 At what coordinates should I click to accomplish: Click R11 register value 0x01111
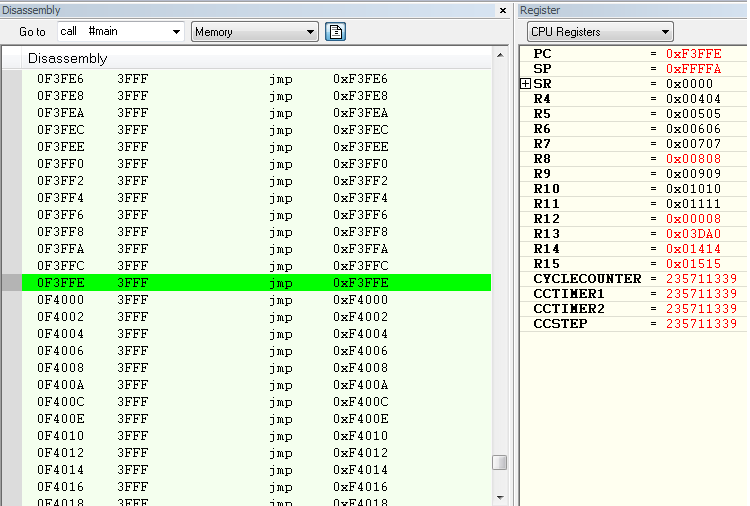(x=694, y=204)
